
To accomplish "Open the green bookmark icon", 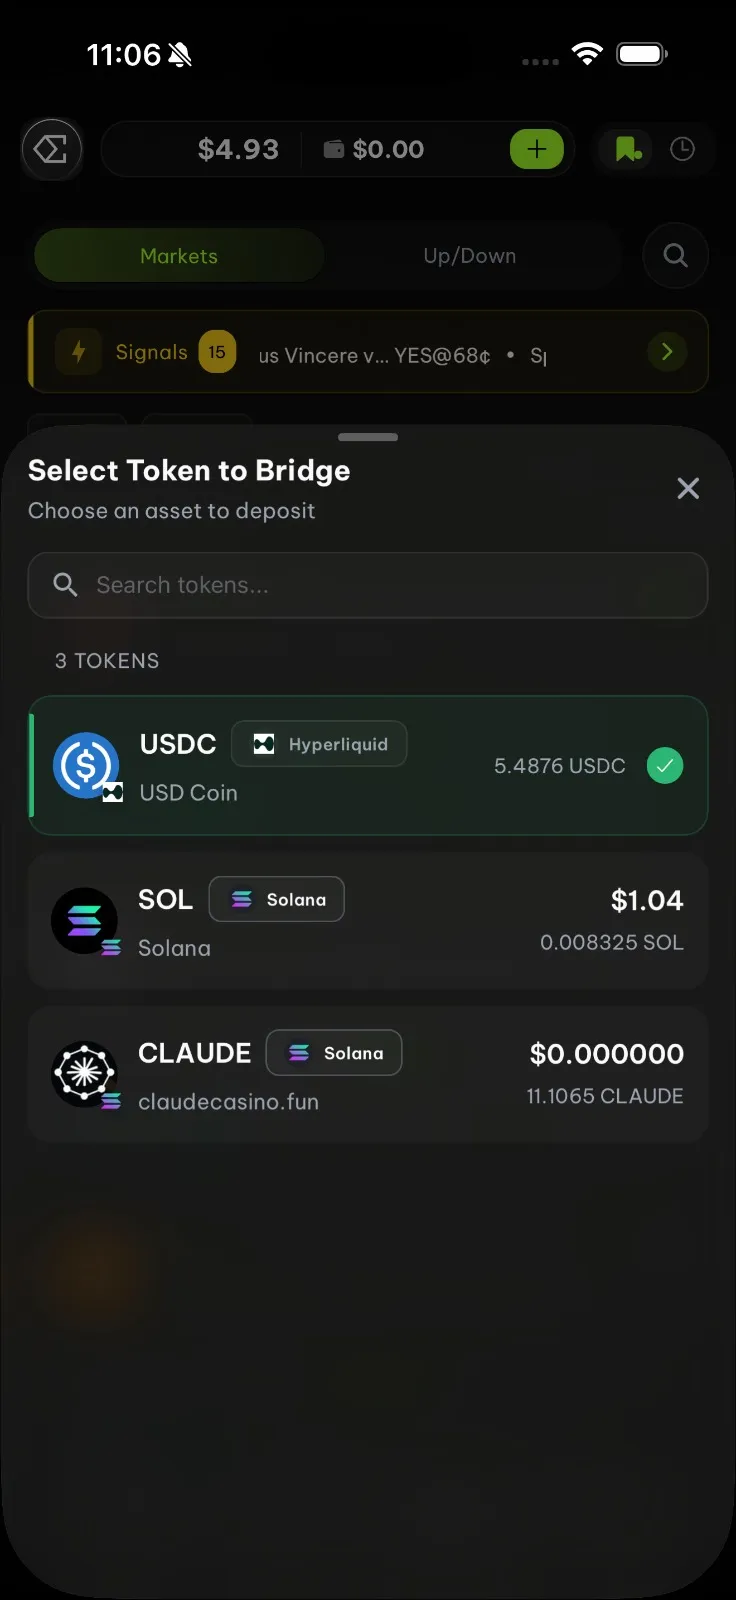I will [x=628, y=150].
